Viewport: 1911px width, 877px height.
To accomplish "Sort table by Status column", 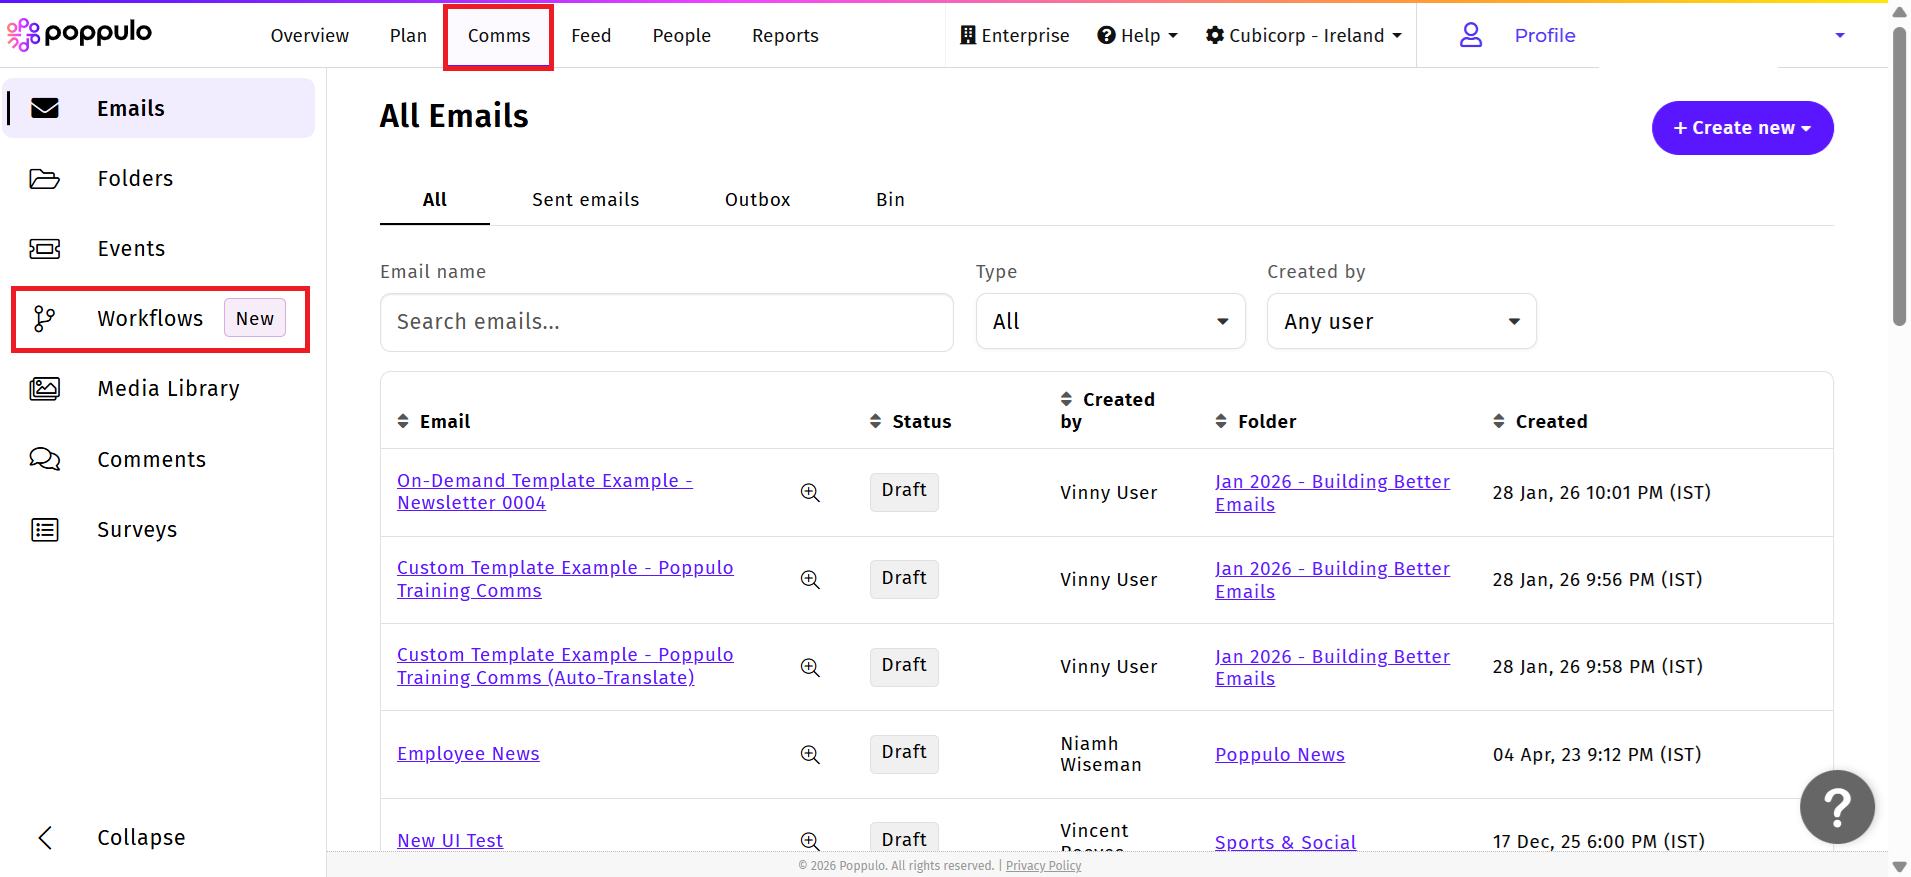I will [875, 421].
